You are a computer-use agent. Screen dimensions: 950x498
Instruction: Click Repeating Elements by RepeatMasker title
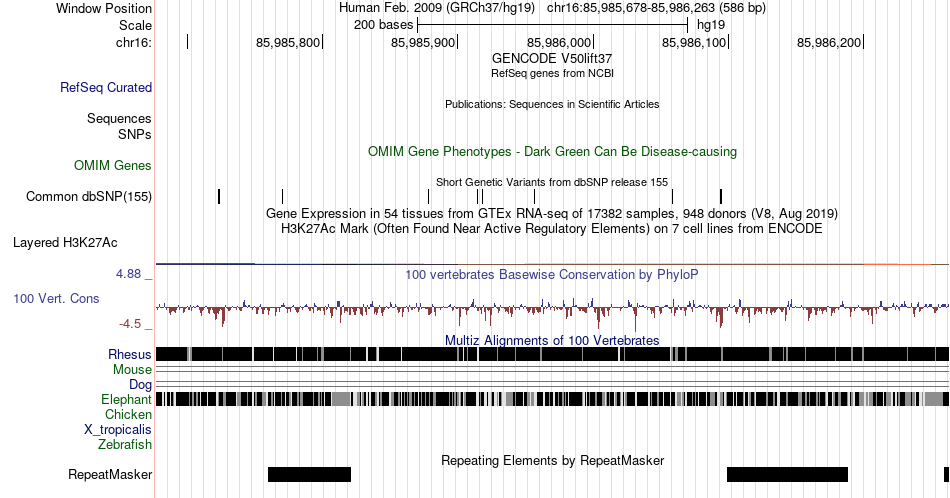[552, 460]
